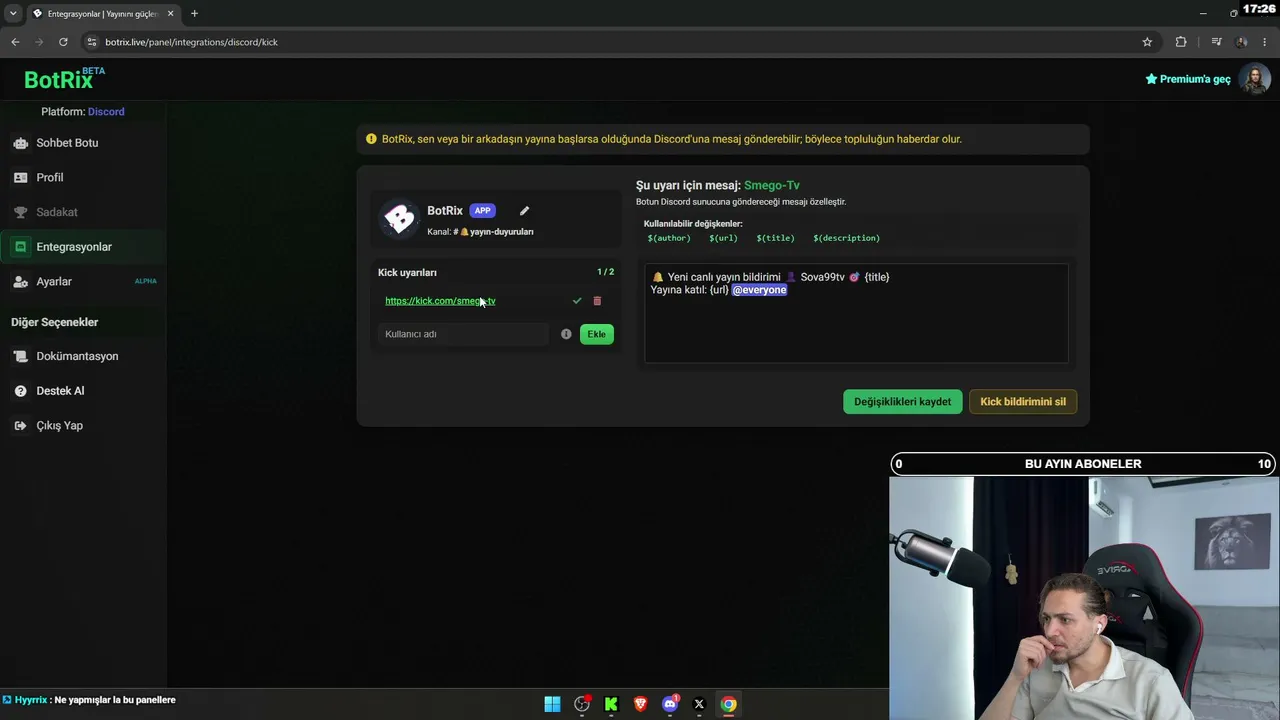Select the Entegrasyonlar browser tab
1280x720 pixels.
point(103,14)
